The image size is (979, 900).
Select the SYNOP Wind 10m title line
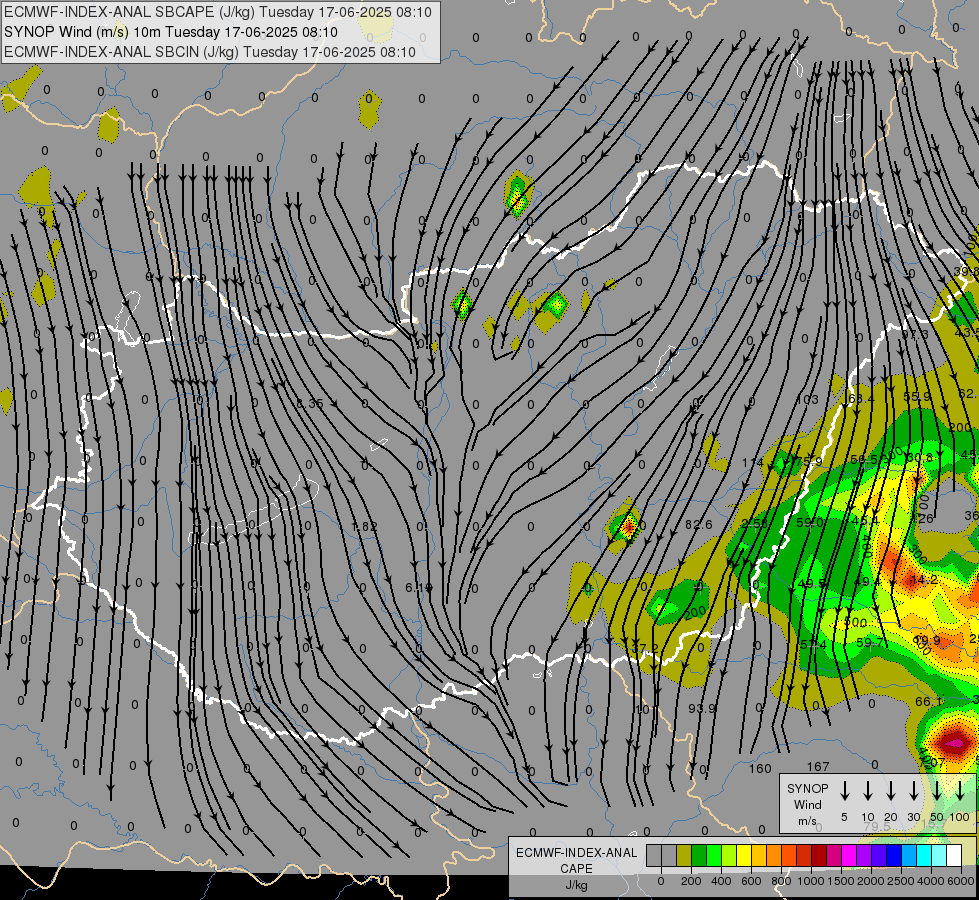(x=170, y=32)
